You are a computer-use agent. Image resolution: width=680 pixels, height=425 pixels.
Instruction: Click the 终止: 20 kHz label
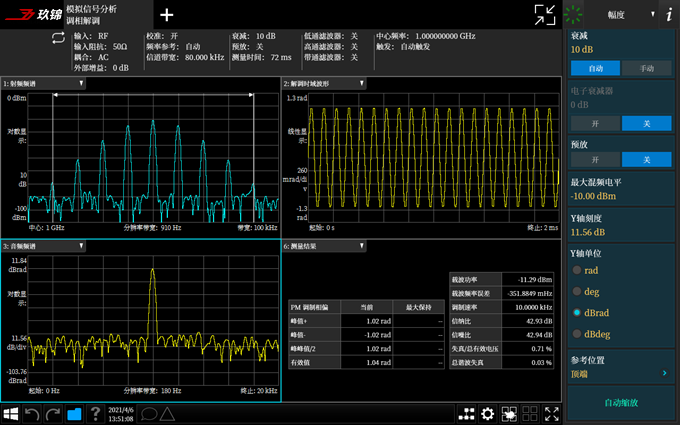point(259,391)
